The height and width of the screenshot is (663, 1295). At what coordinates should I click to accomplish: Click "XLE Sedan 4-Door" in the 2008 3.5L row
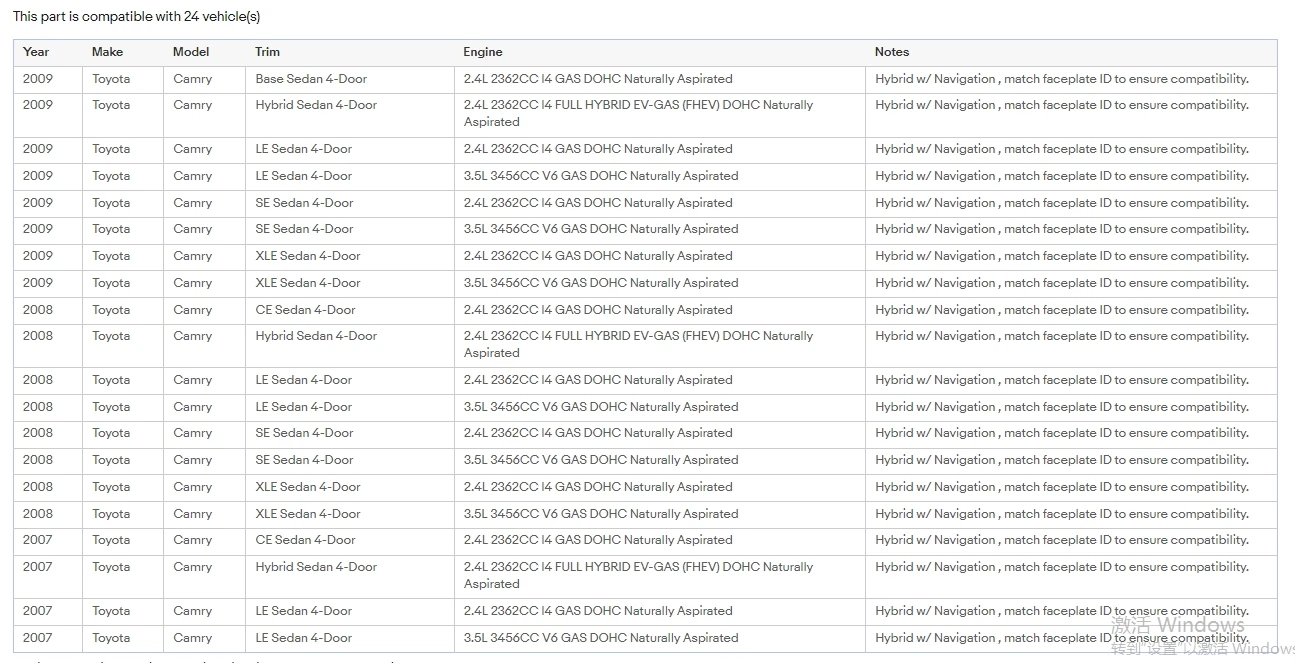click(x=308, y=514)
